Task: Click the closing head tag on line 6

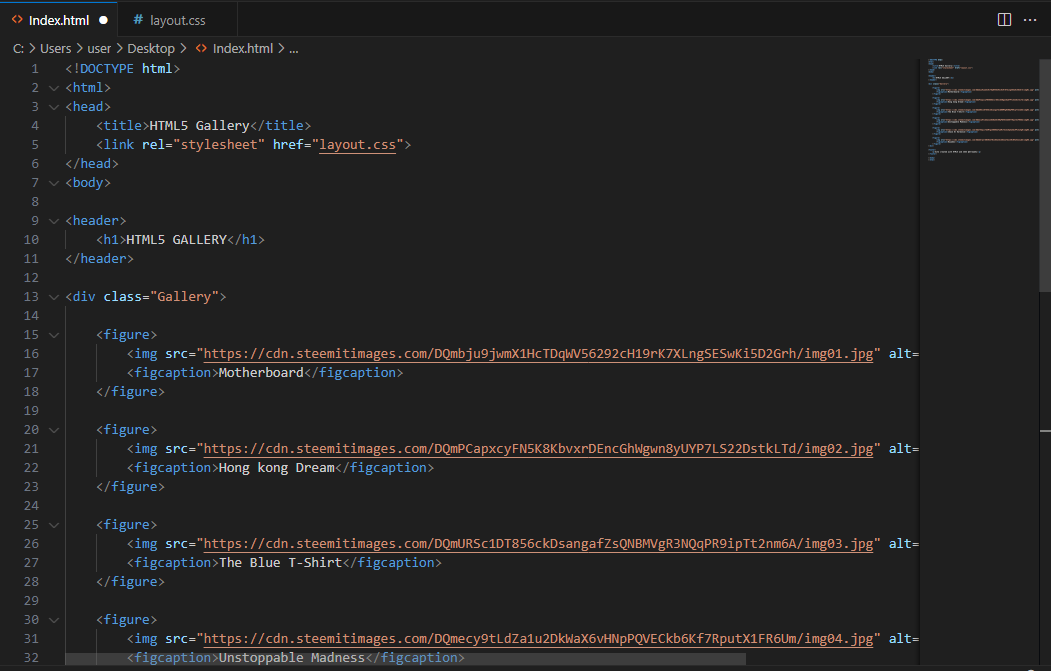Action: (x=92, y=164)
